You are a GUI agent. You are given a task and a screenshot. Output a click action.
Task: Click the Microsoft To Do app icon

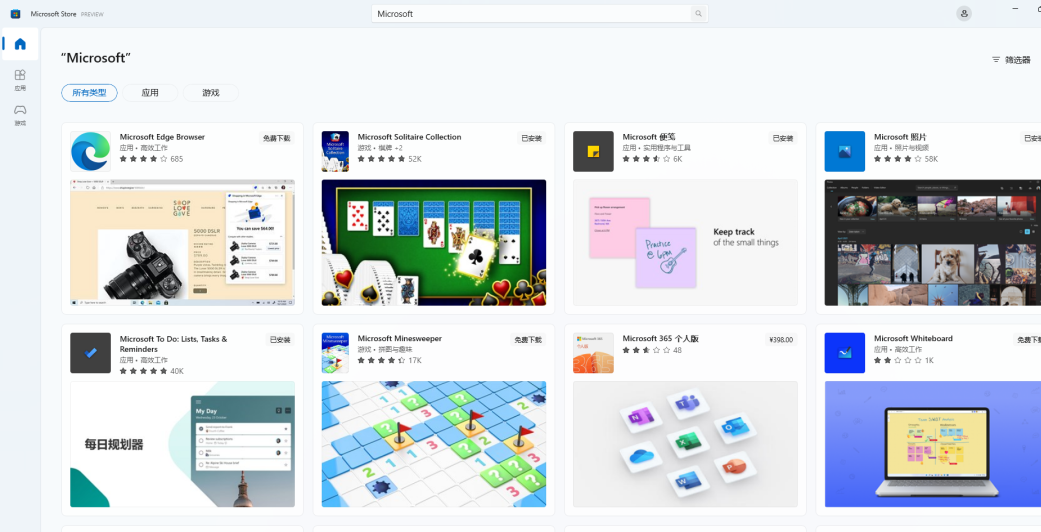(x=90, y=353)
